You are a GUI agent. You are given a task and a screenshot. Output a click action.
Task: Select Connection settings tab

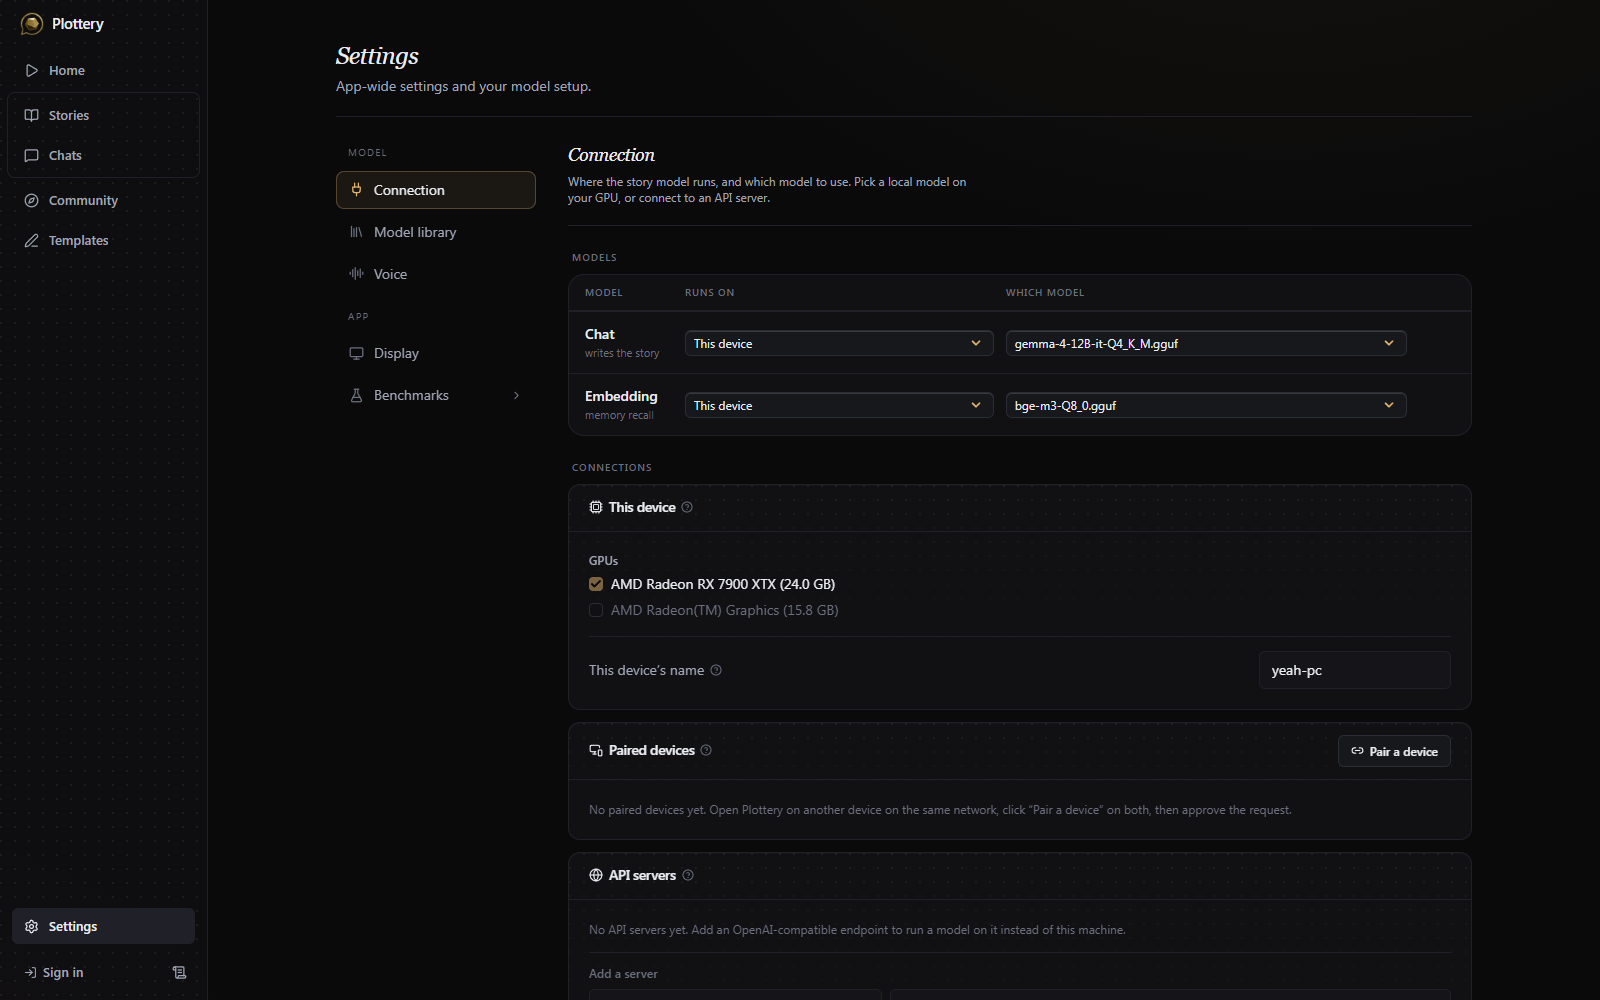tap(436, 190)
